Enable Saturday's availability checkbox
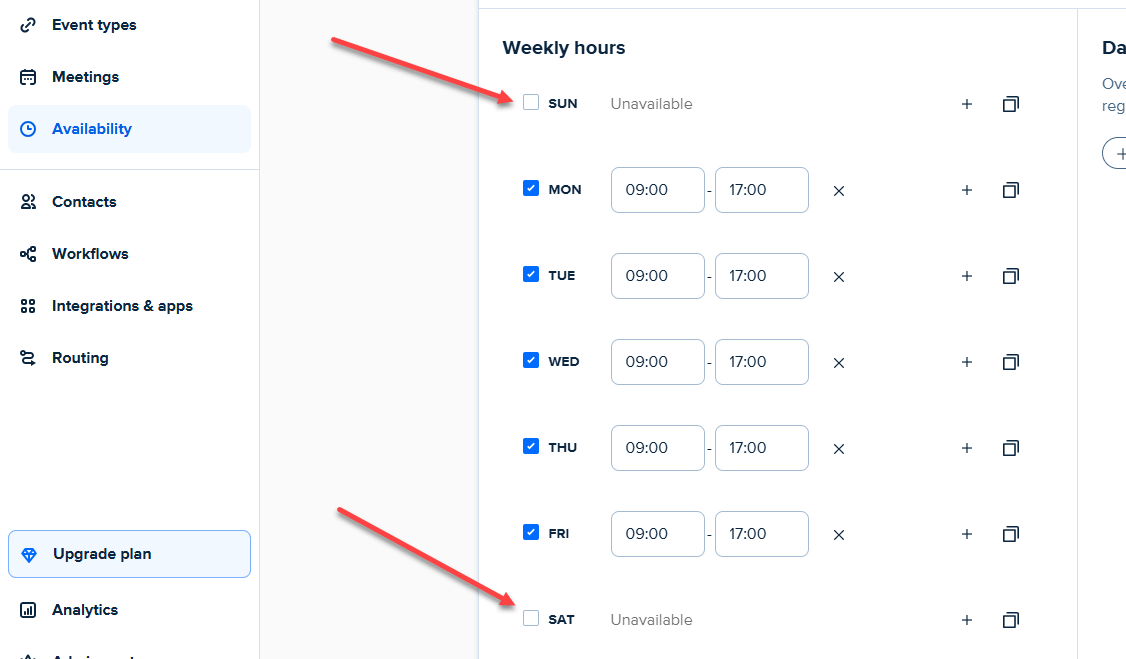This screenshot has height=659, width=1126. (x=530, y=618)
